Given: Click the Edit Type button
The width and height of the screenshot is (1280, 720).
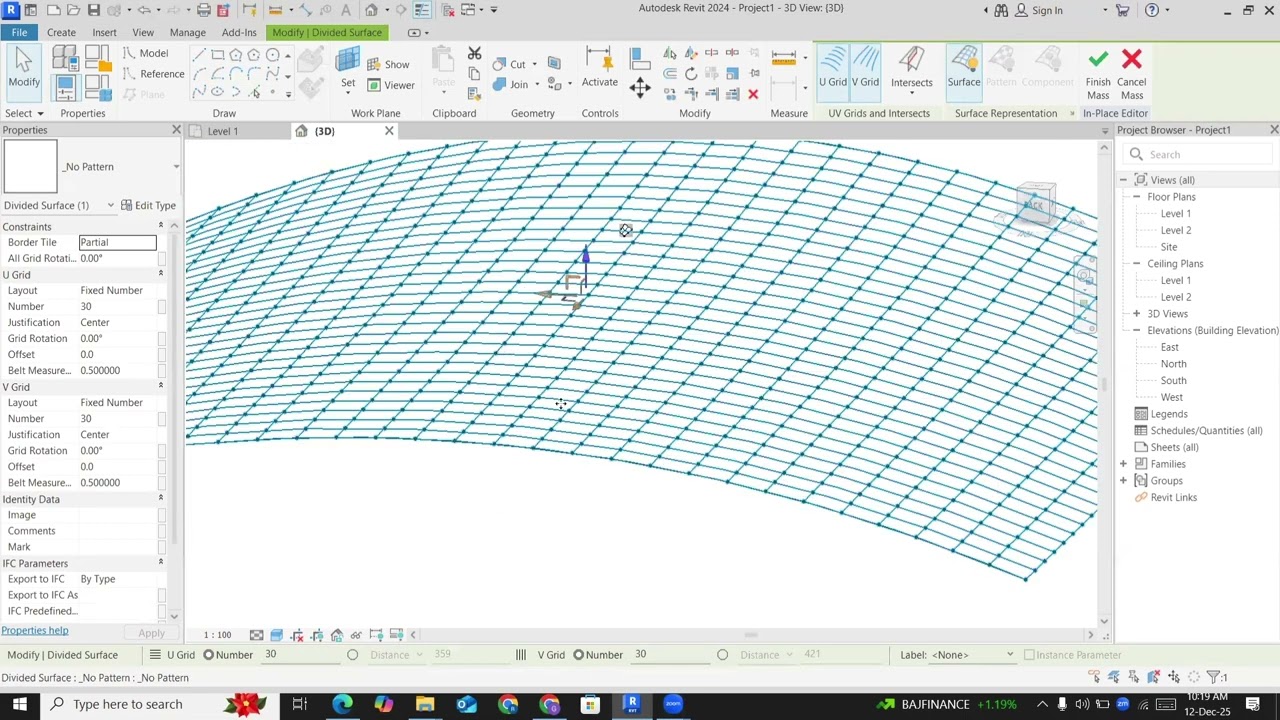Looking at the screenshot, I should (148, 206).
